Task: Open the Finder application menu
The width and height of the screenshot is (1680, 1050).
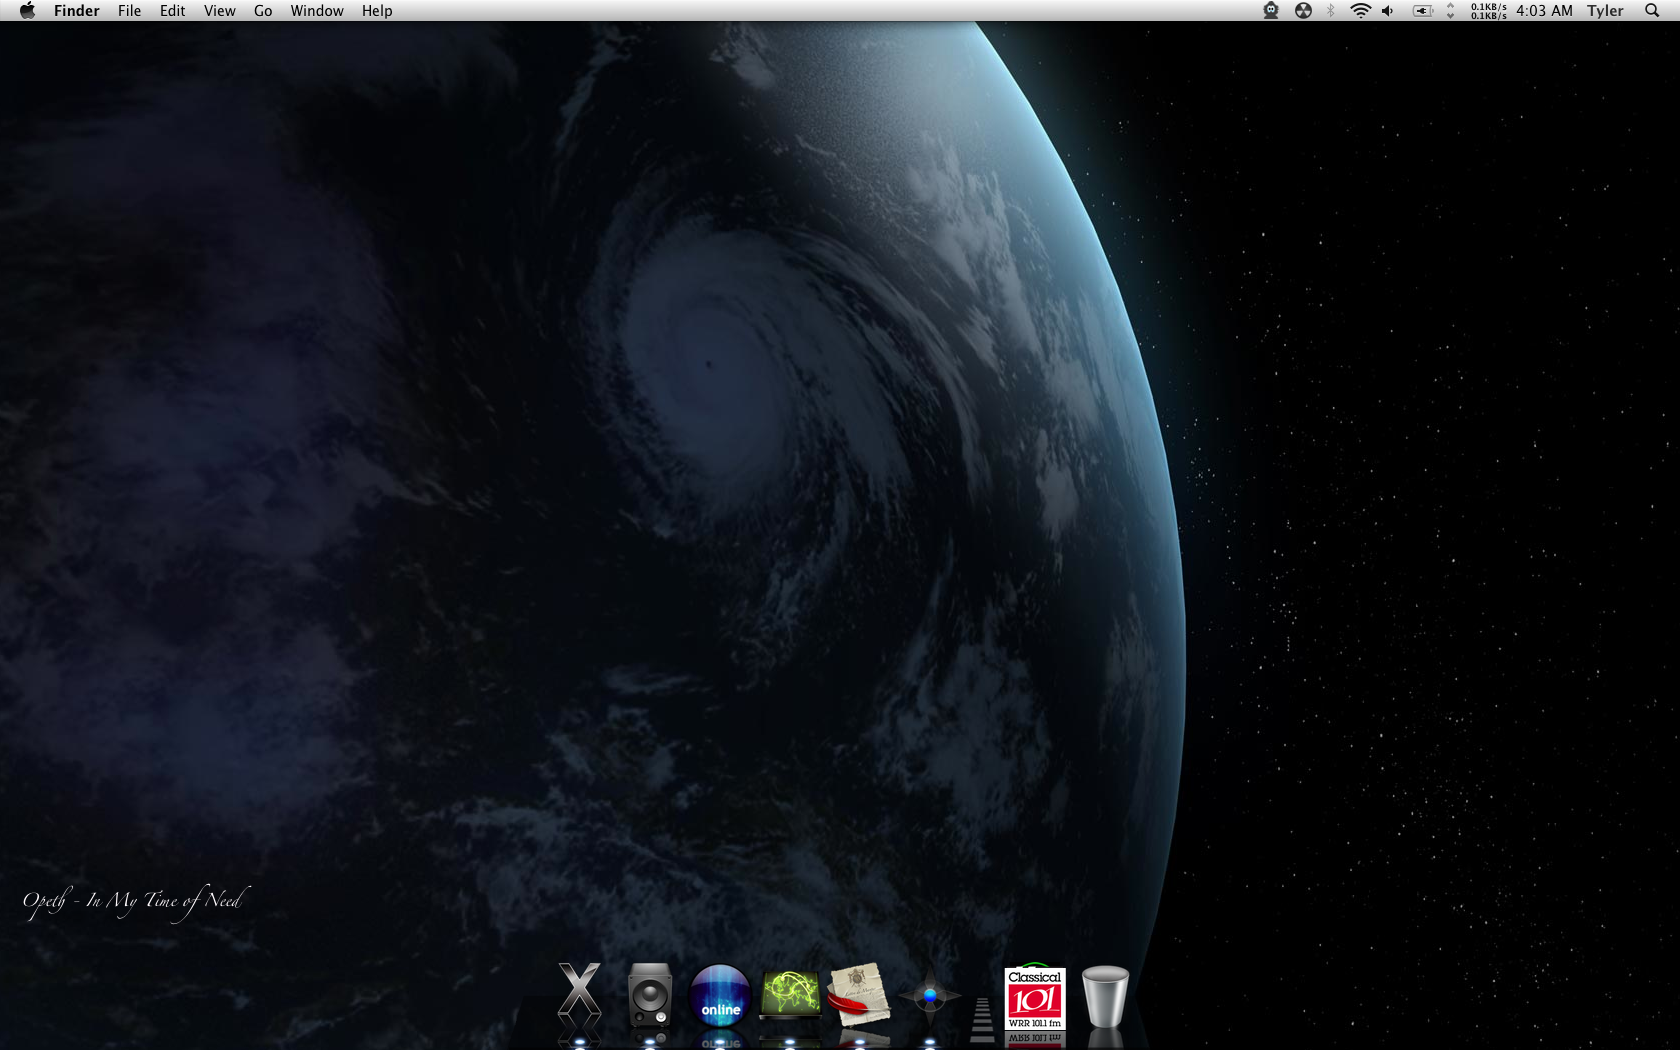Action: point(77,11)
